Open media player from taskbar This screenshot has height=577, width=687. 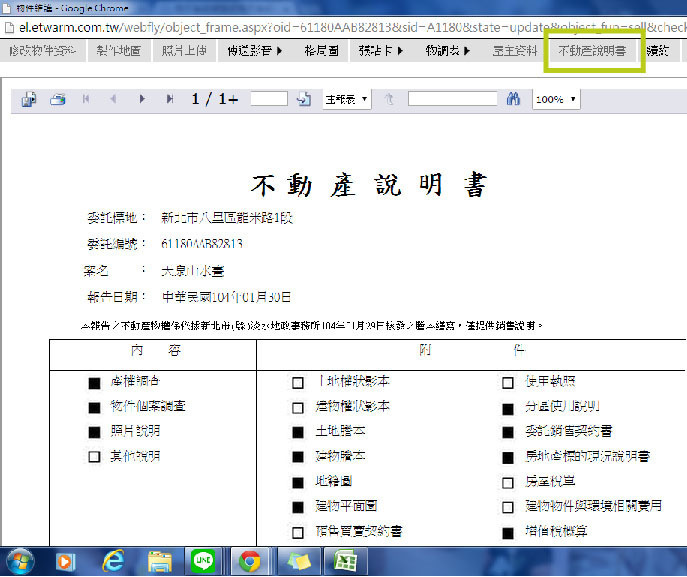pyautogui.click(x=66, y=562)
